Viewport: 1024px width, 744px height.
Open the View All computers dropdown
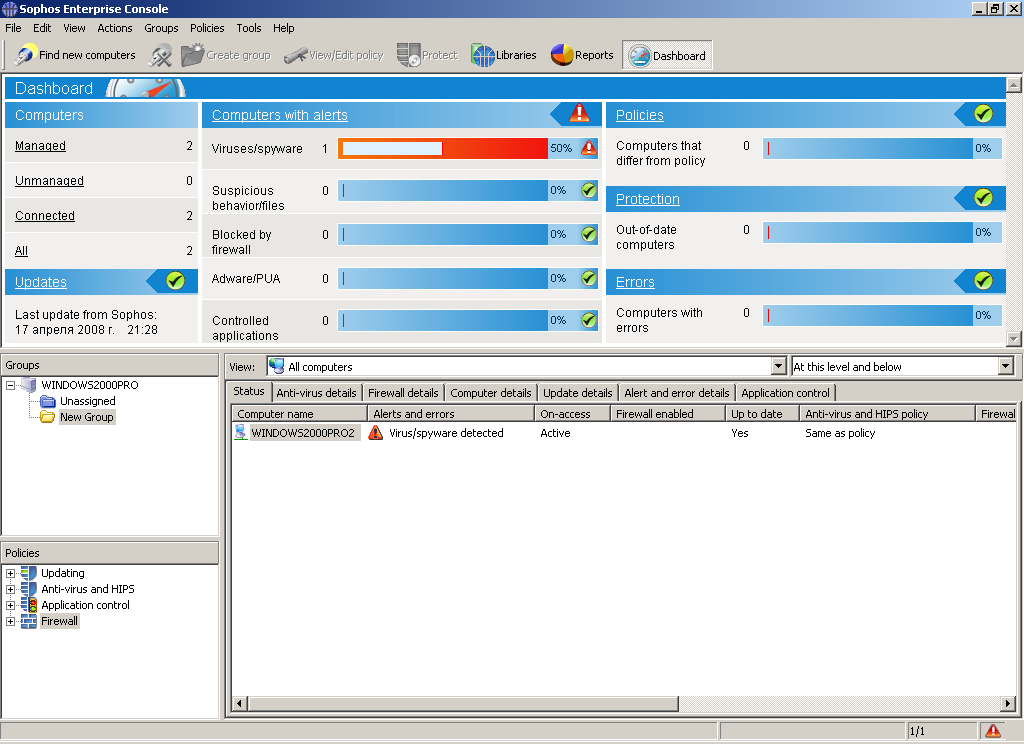tap(778, 366)
